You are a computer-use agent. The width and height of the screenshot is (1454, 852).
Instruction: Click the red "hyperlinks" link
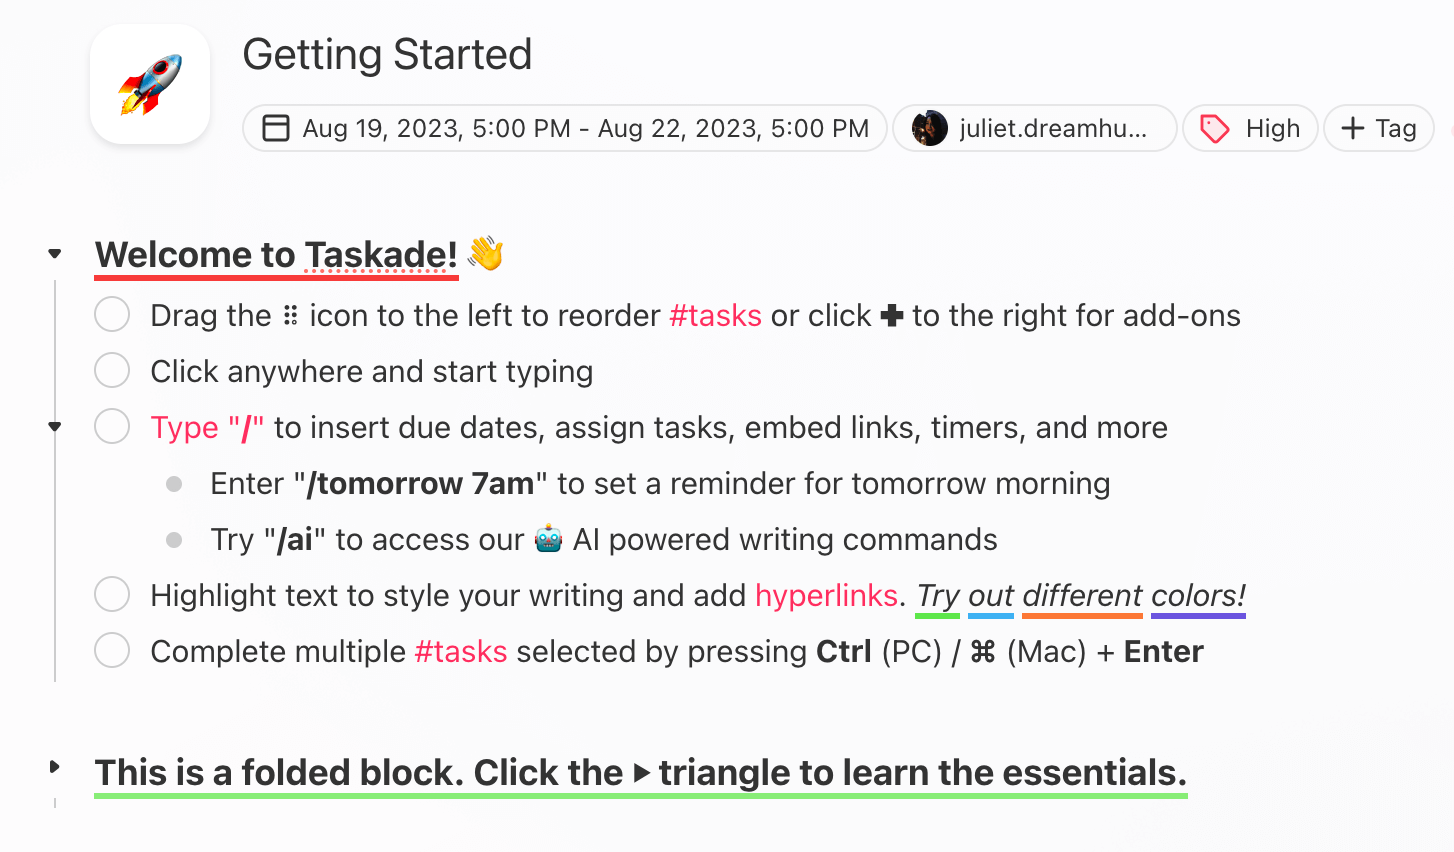(x=826, y=595)
